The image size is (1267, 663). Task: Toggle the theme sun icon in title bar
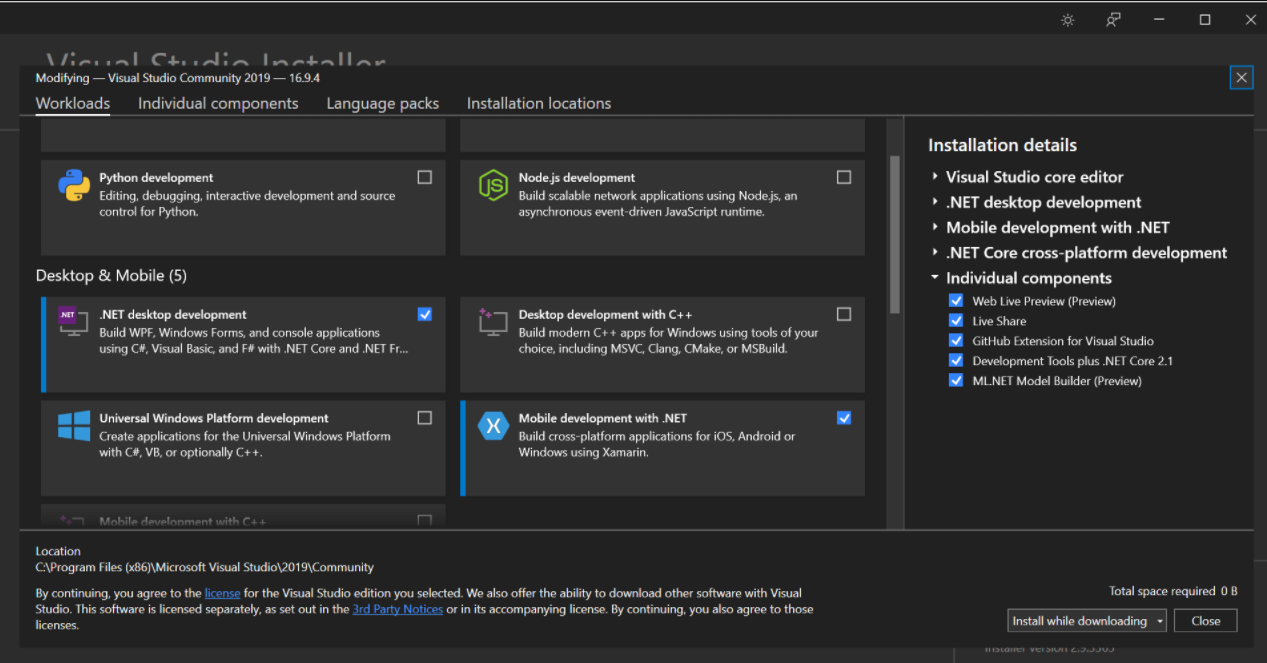click(x=1068, y=20)
